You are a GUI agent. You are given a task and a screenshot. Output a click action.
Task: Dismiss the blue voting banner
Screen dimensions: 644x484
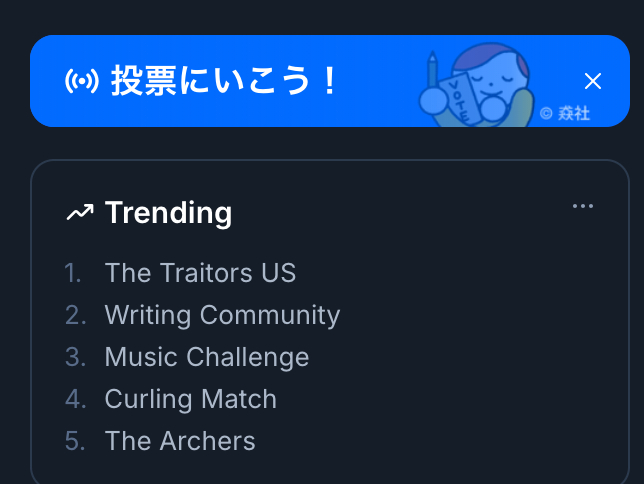coord(593,82)
